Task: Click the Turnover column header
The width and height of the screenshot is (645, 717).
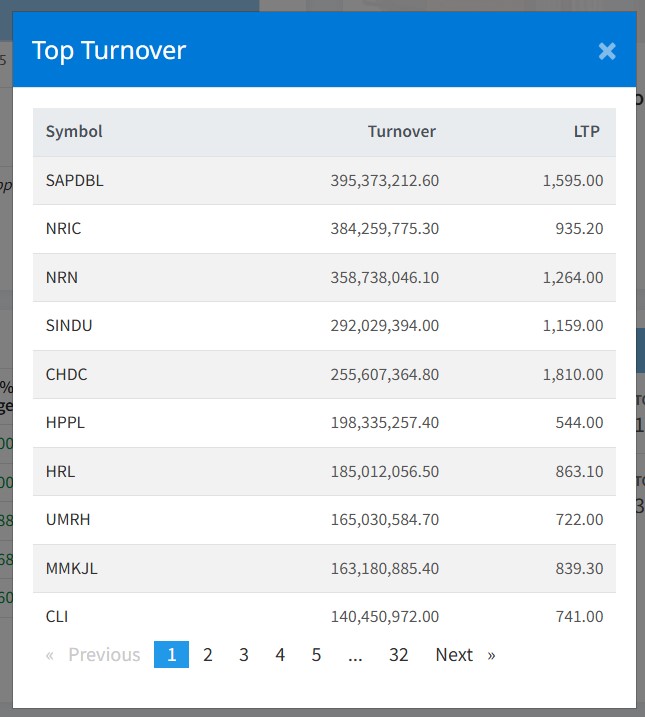Action: (x=401, y=132)
